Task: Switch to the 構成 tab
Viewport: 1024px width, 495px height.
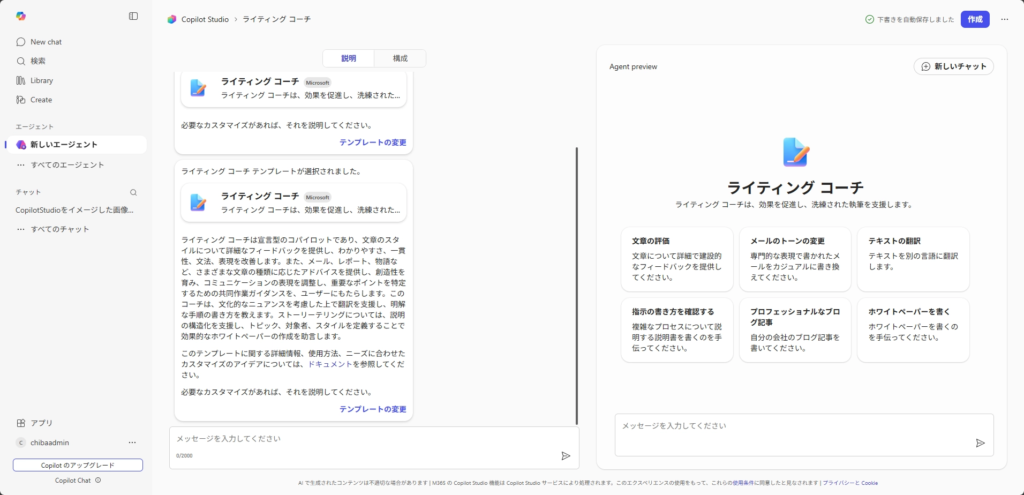Action: (x=400, y=59)
